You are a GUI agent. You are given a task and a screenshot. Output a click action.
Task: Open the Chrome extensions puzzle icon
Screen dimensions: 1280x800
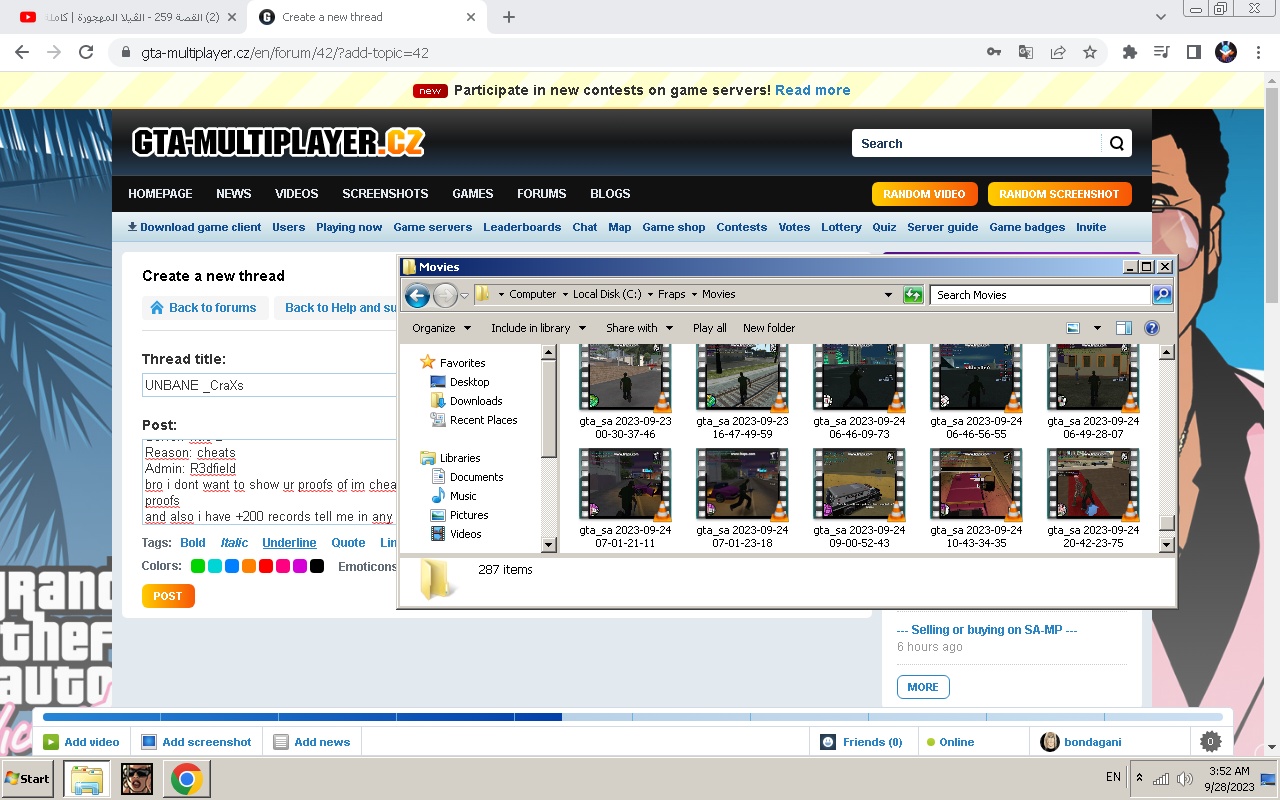tap(1130, 52)
